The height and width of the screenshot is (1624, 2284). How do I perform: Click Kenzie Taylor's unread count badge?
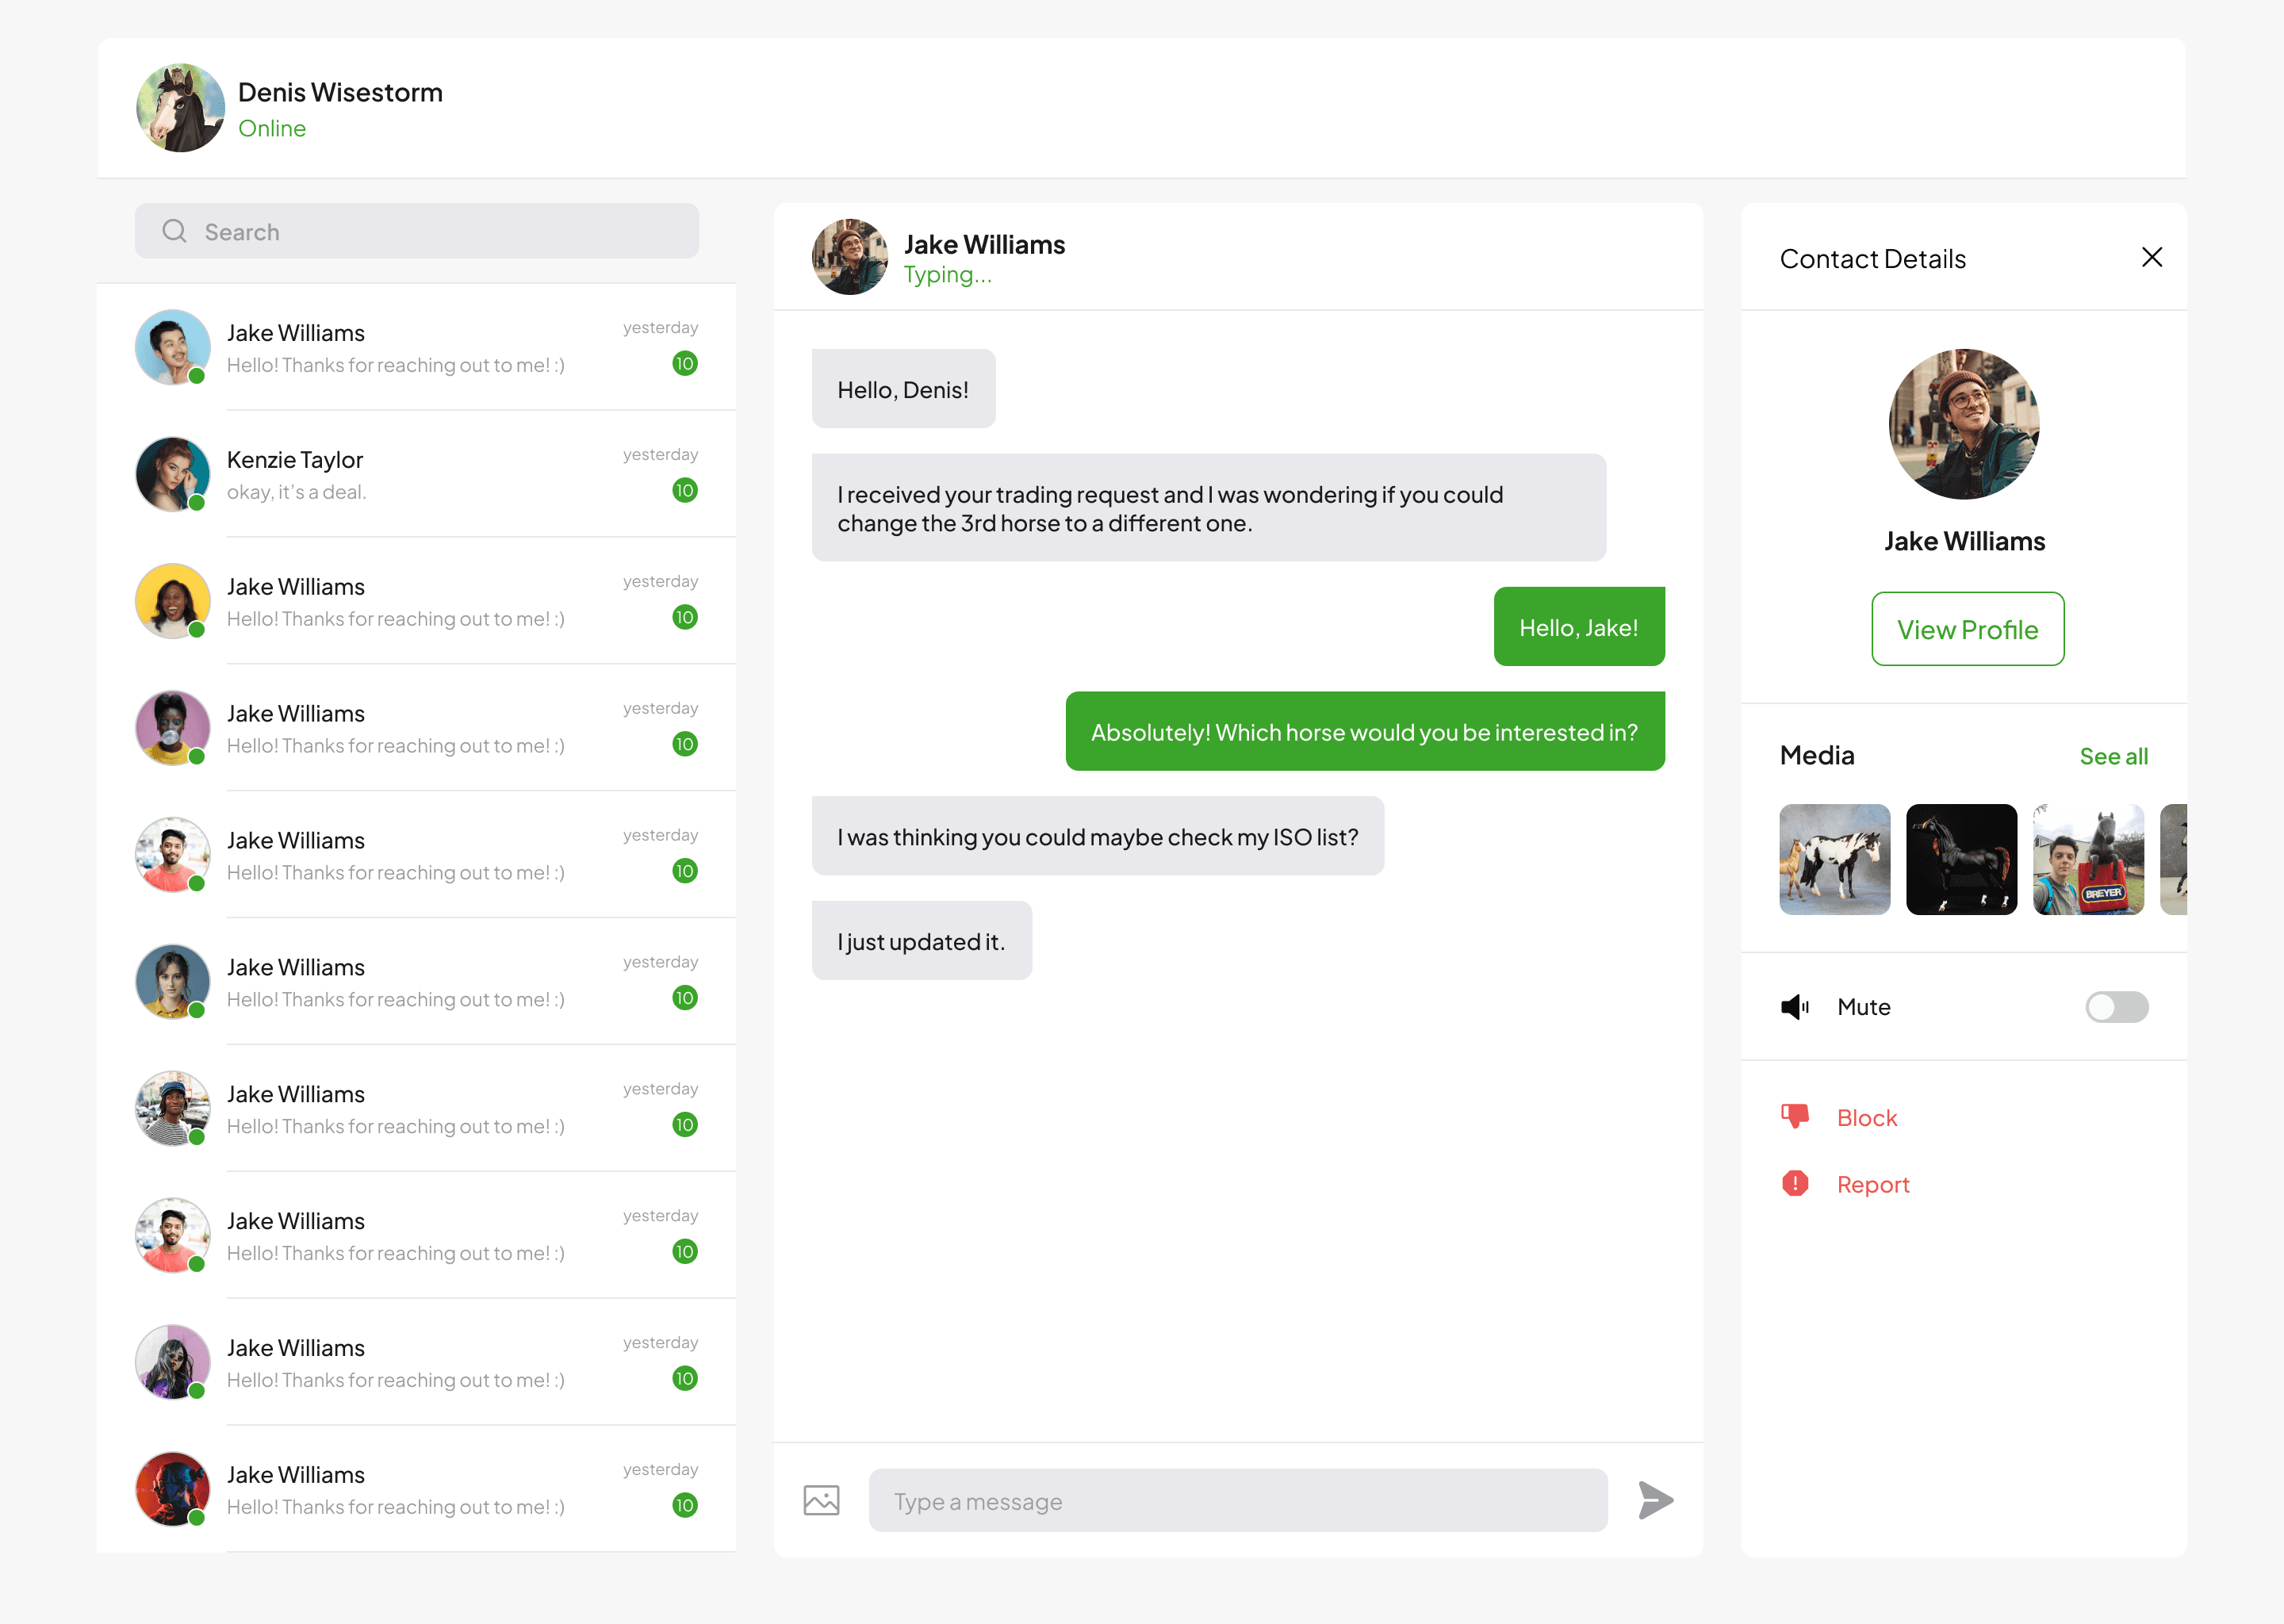685,490
